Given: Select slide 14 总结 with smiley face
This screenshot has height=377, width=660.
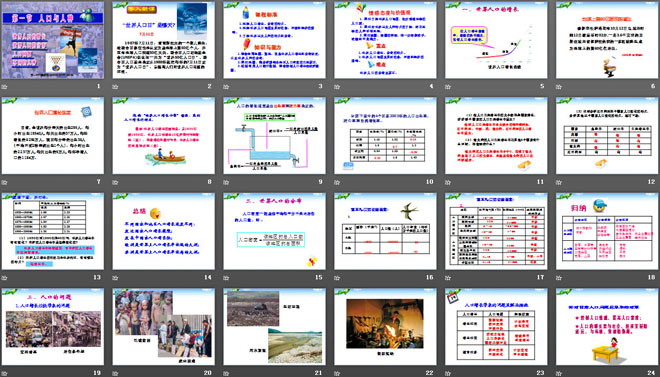Looking at the screenshot, I should tap(163, 231).
